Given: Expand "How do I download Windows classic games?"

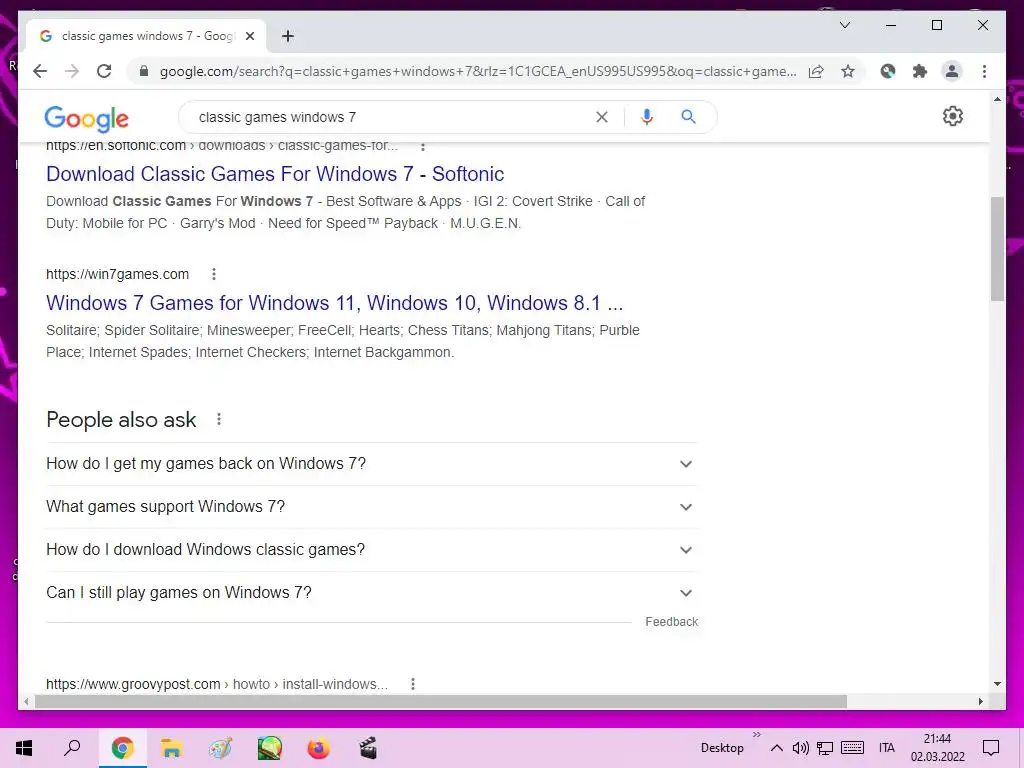Looking at the screenshot, I should point(372,550).
